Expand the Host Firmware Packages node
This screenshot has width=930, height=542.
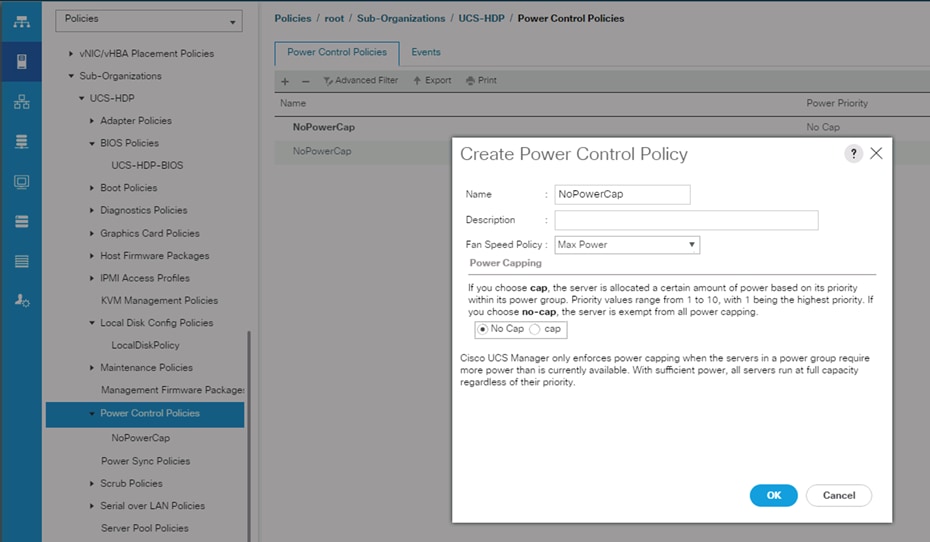coord(92,256)
